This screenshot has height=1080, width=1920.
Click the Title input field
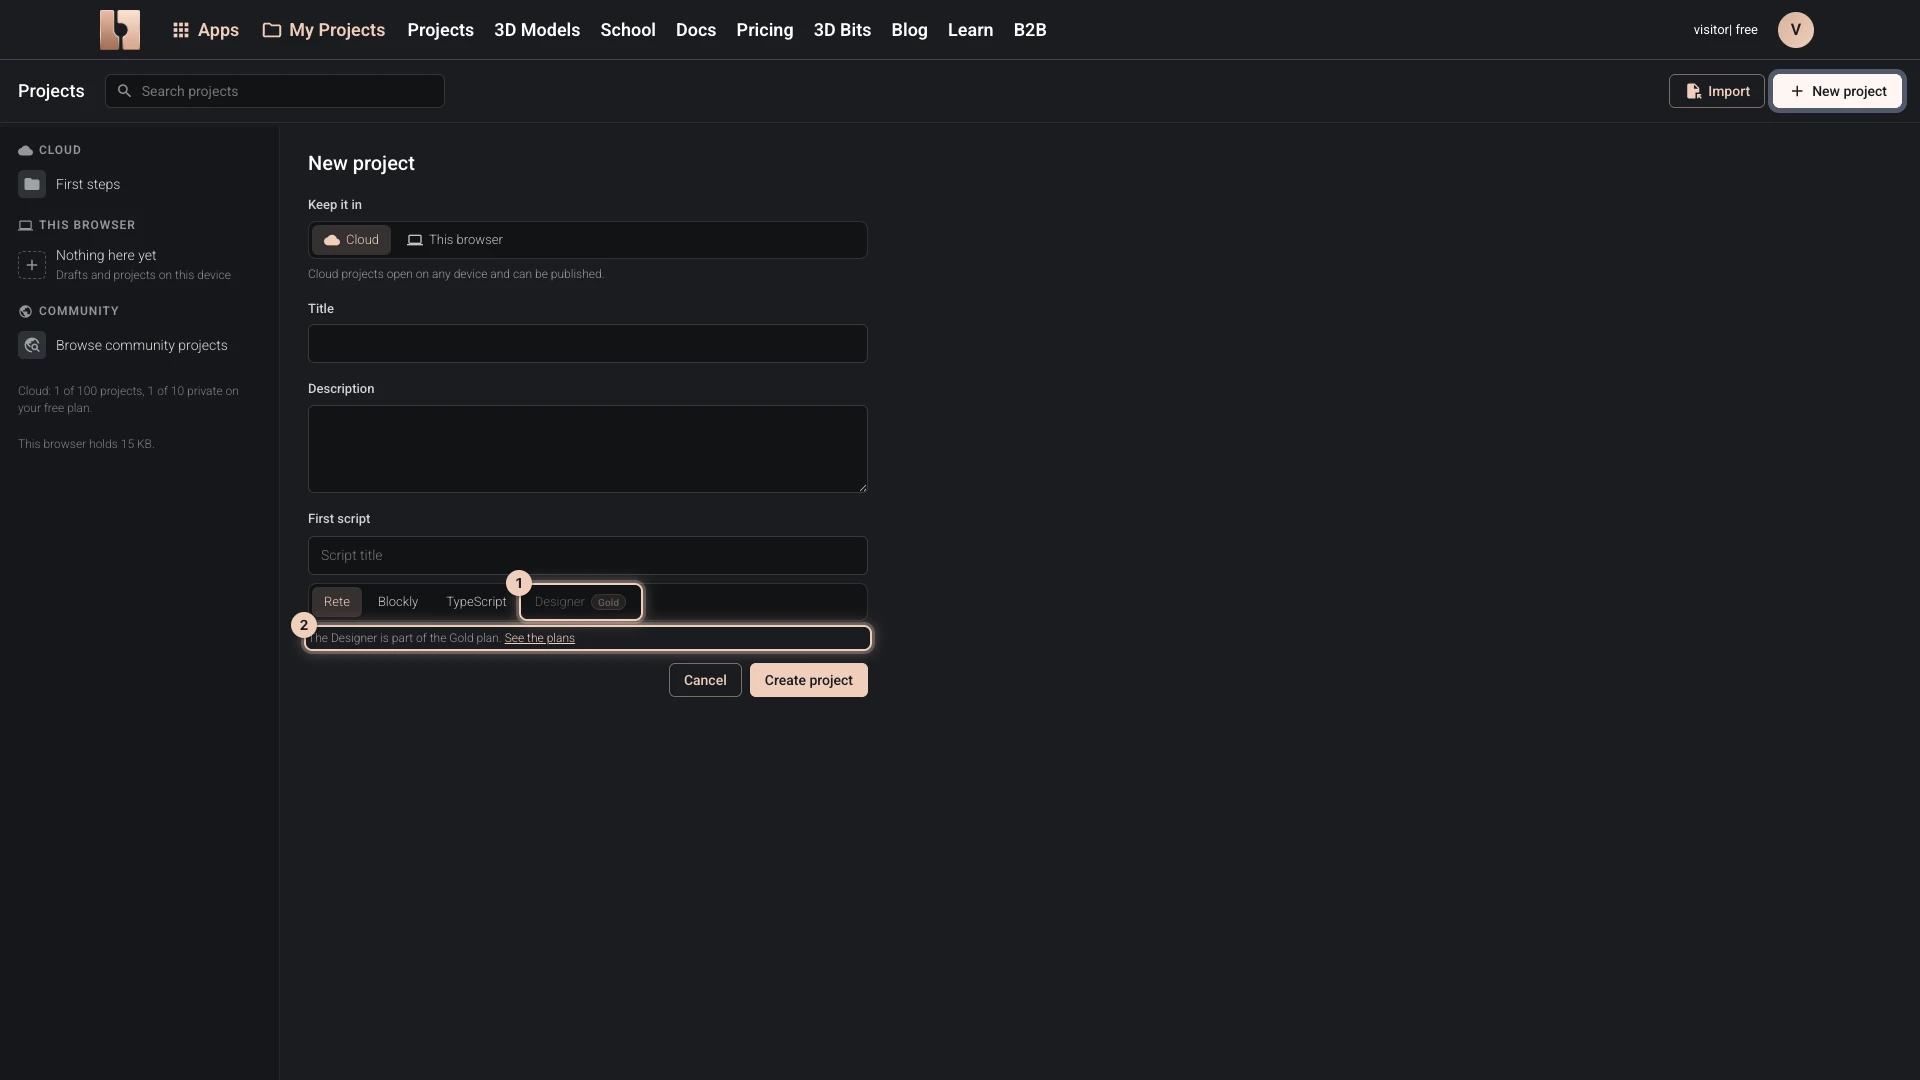click(x=588, y=343)
